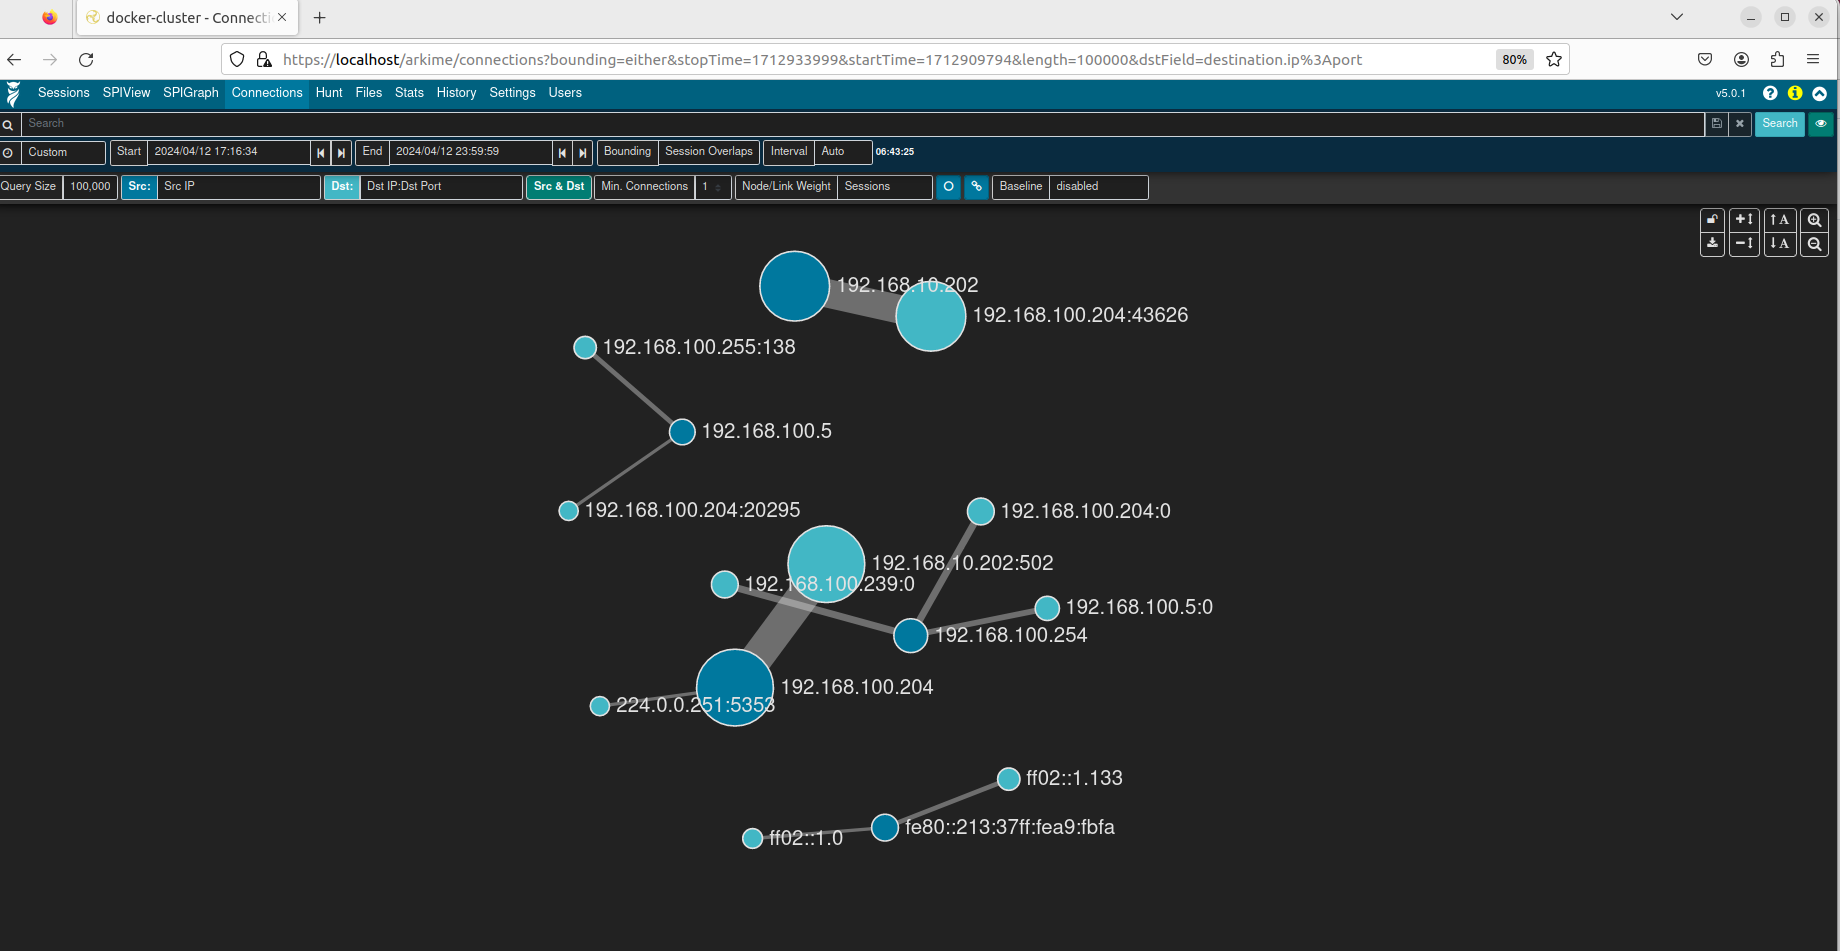Increase label text size (up arrow A)

(1779, 220)
